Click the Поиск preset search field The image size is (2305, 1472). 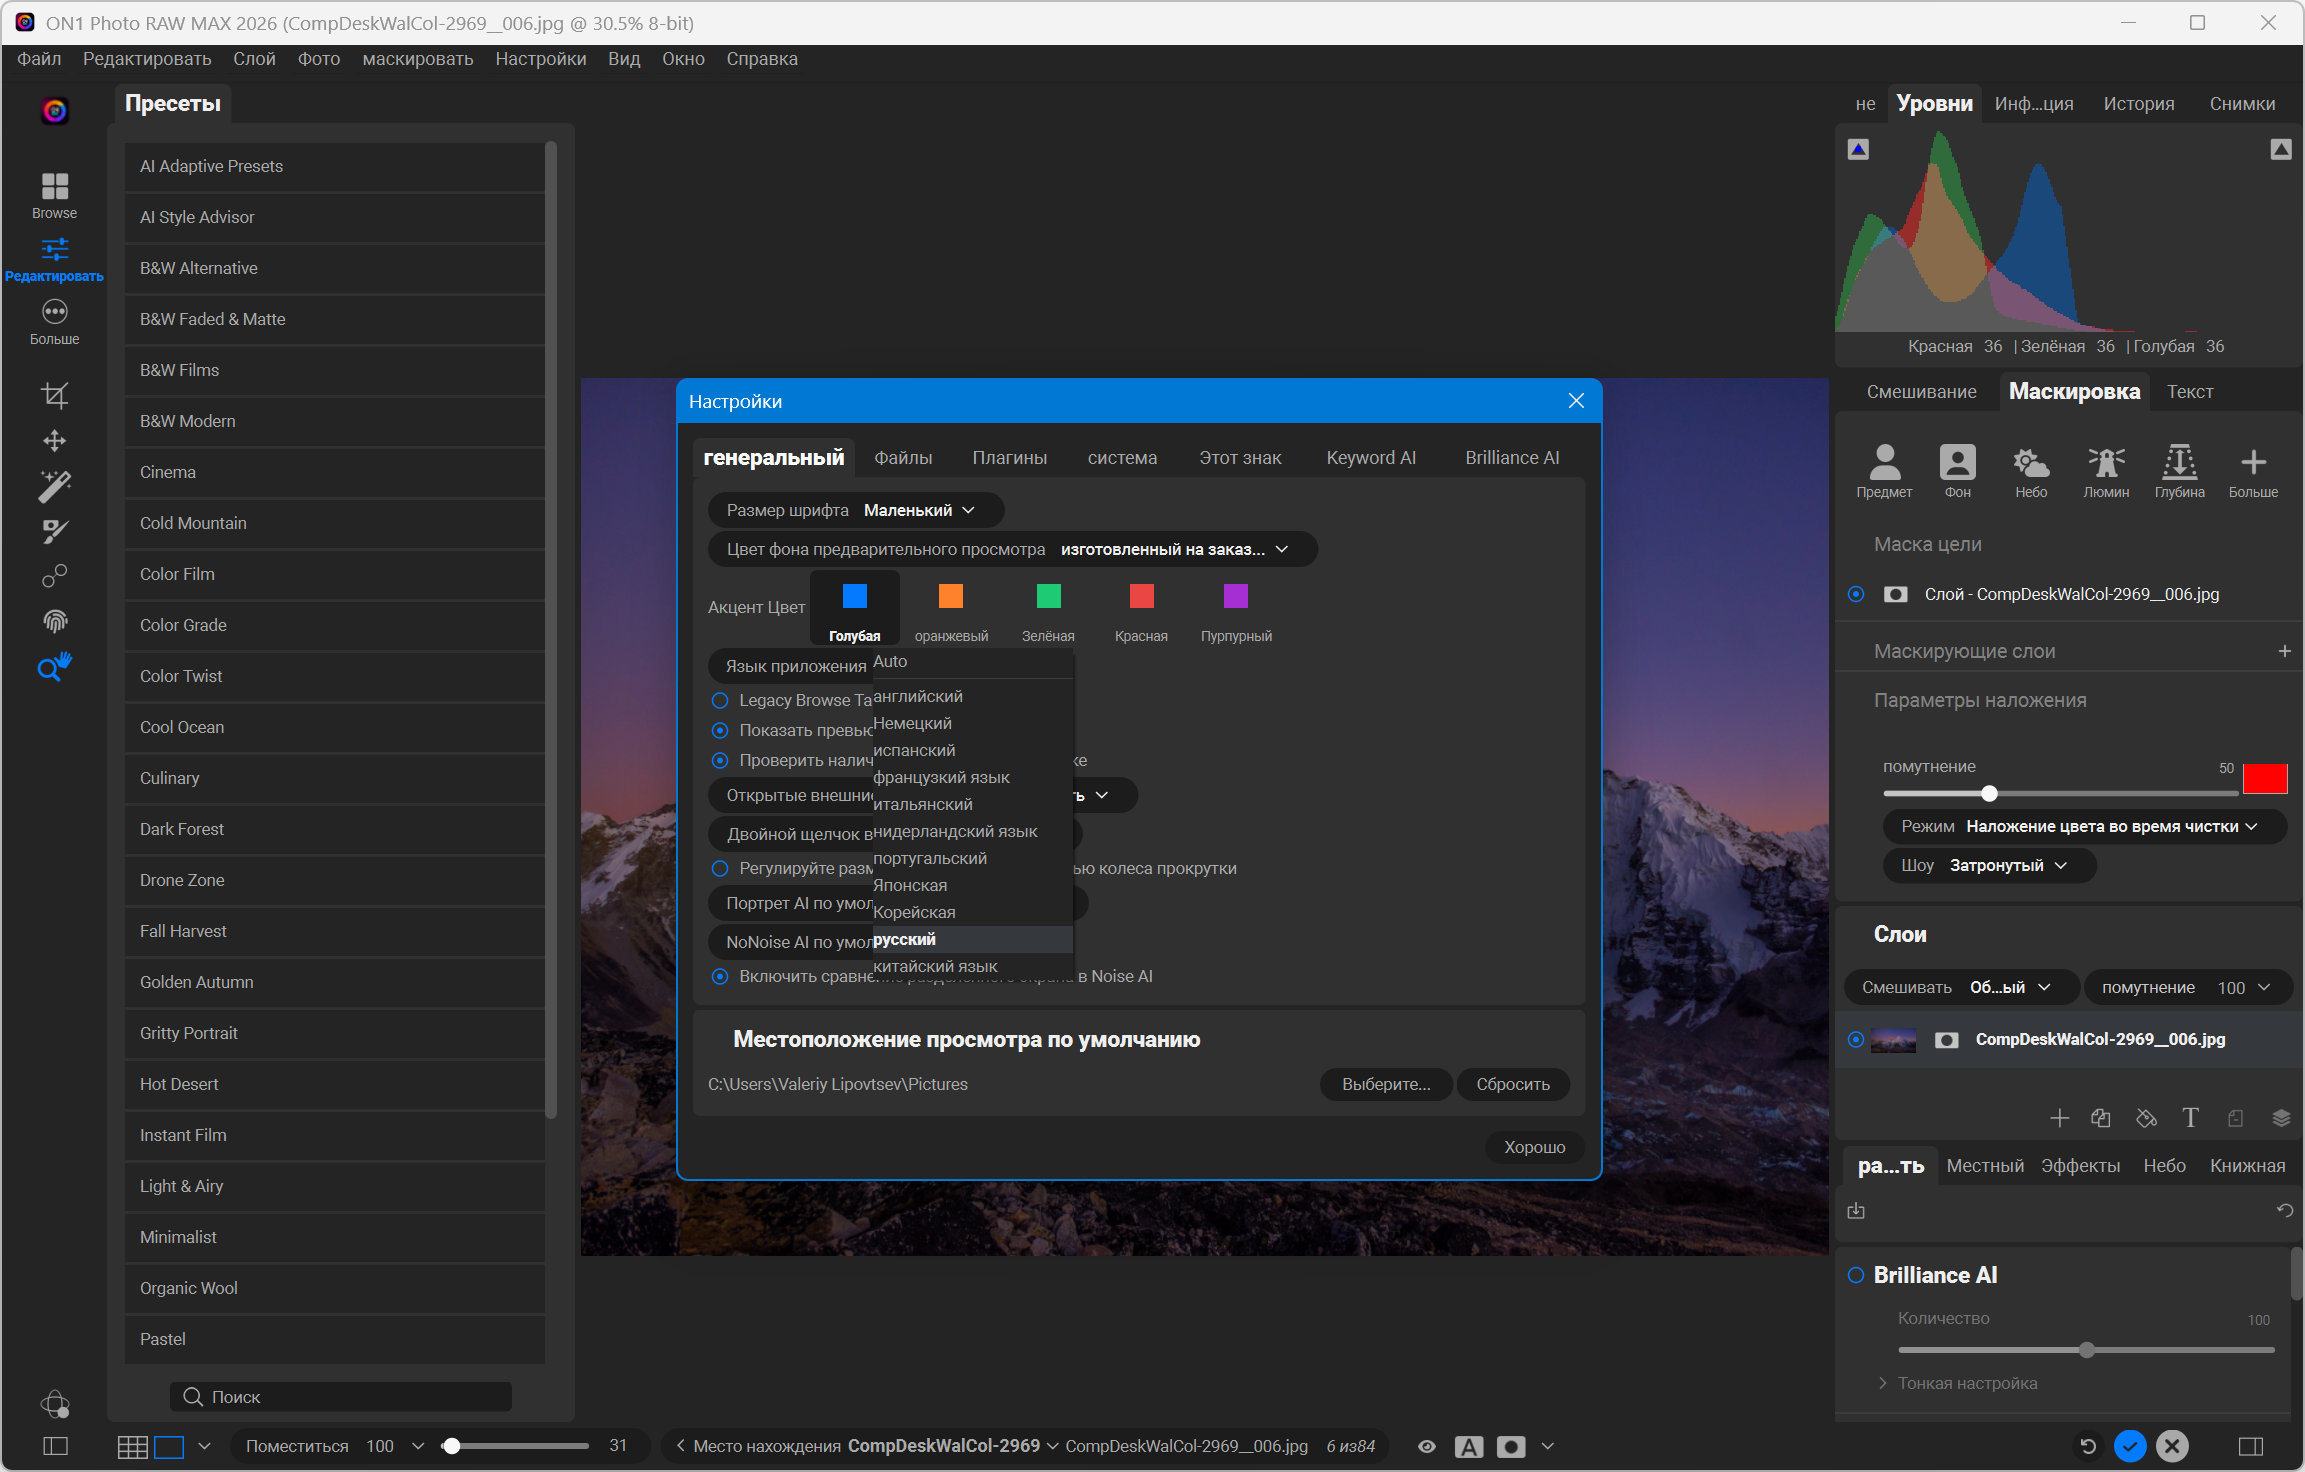[x=340, y=1397]
